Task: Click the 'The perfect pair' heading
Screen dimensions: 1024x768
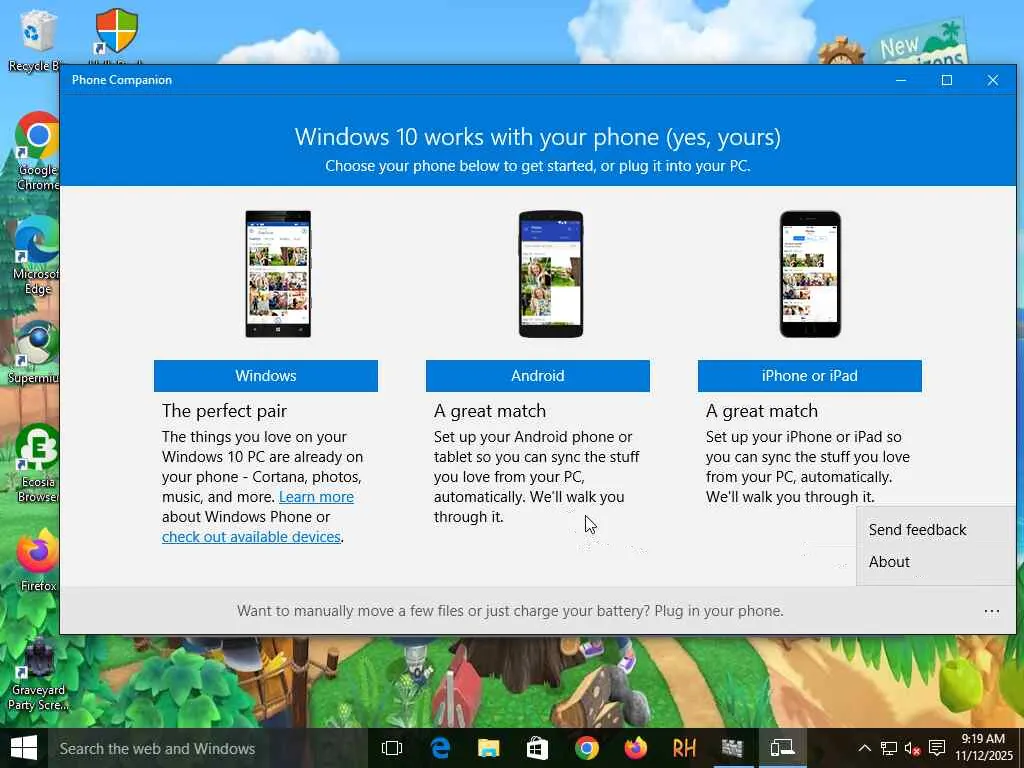Action: click(225, 411)
